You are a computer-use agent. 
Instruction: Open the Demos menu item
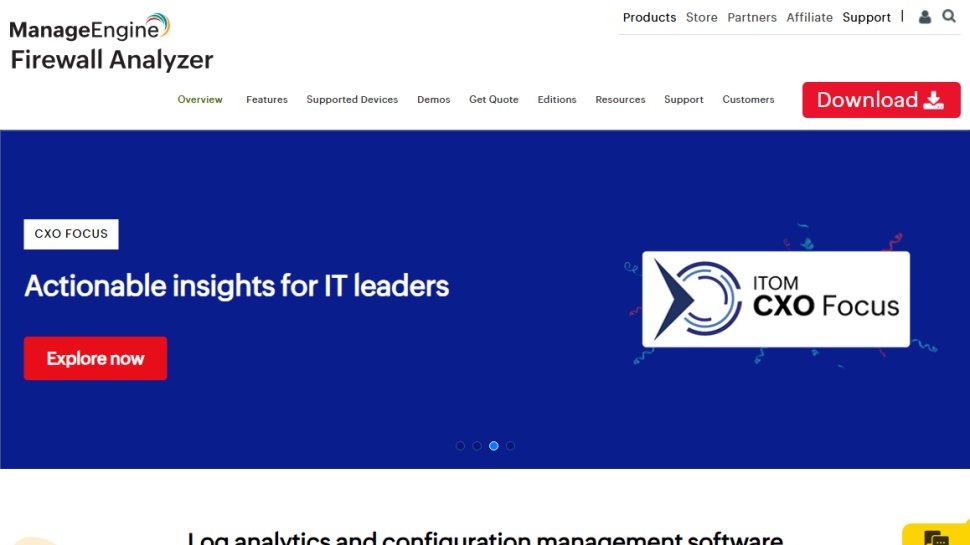pos(434,100)
